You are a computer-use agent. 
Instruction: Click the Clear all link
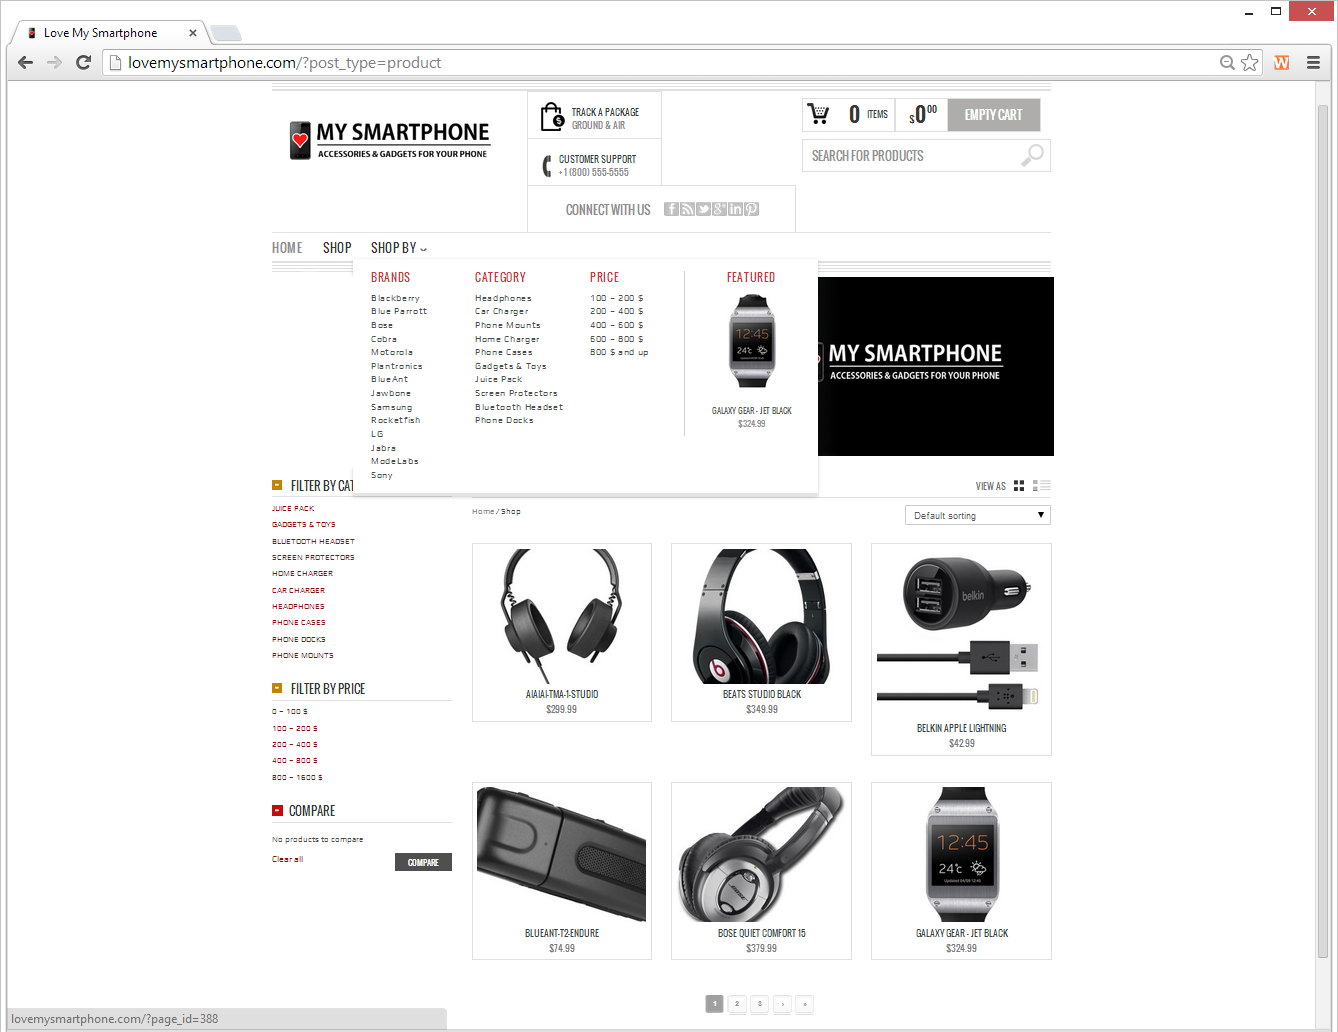pyautogui.click(x=287, y=859)
